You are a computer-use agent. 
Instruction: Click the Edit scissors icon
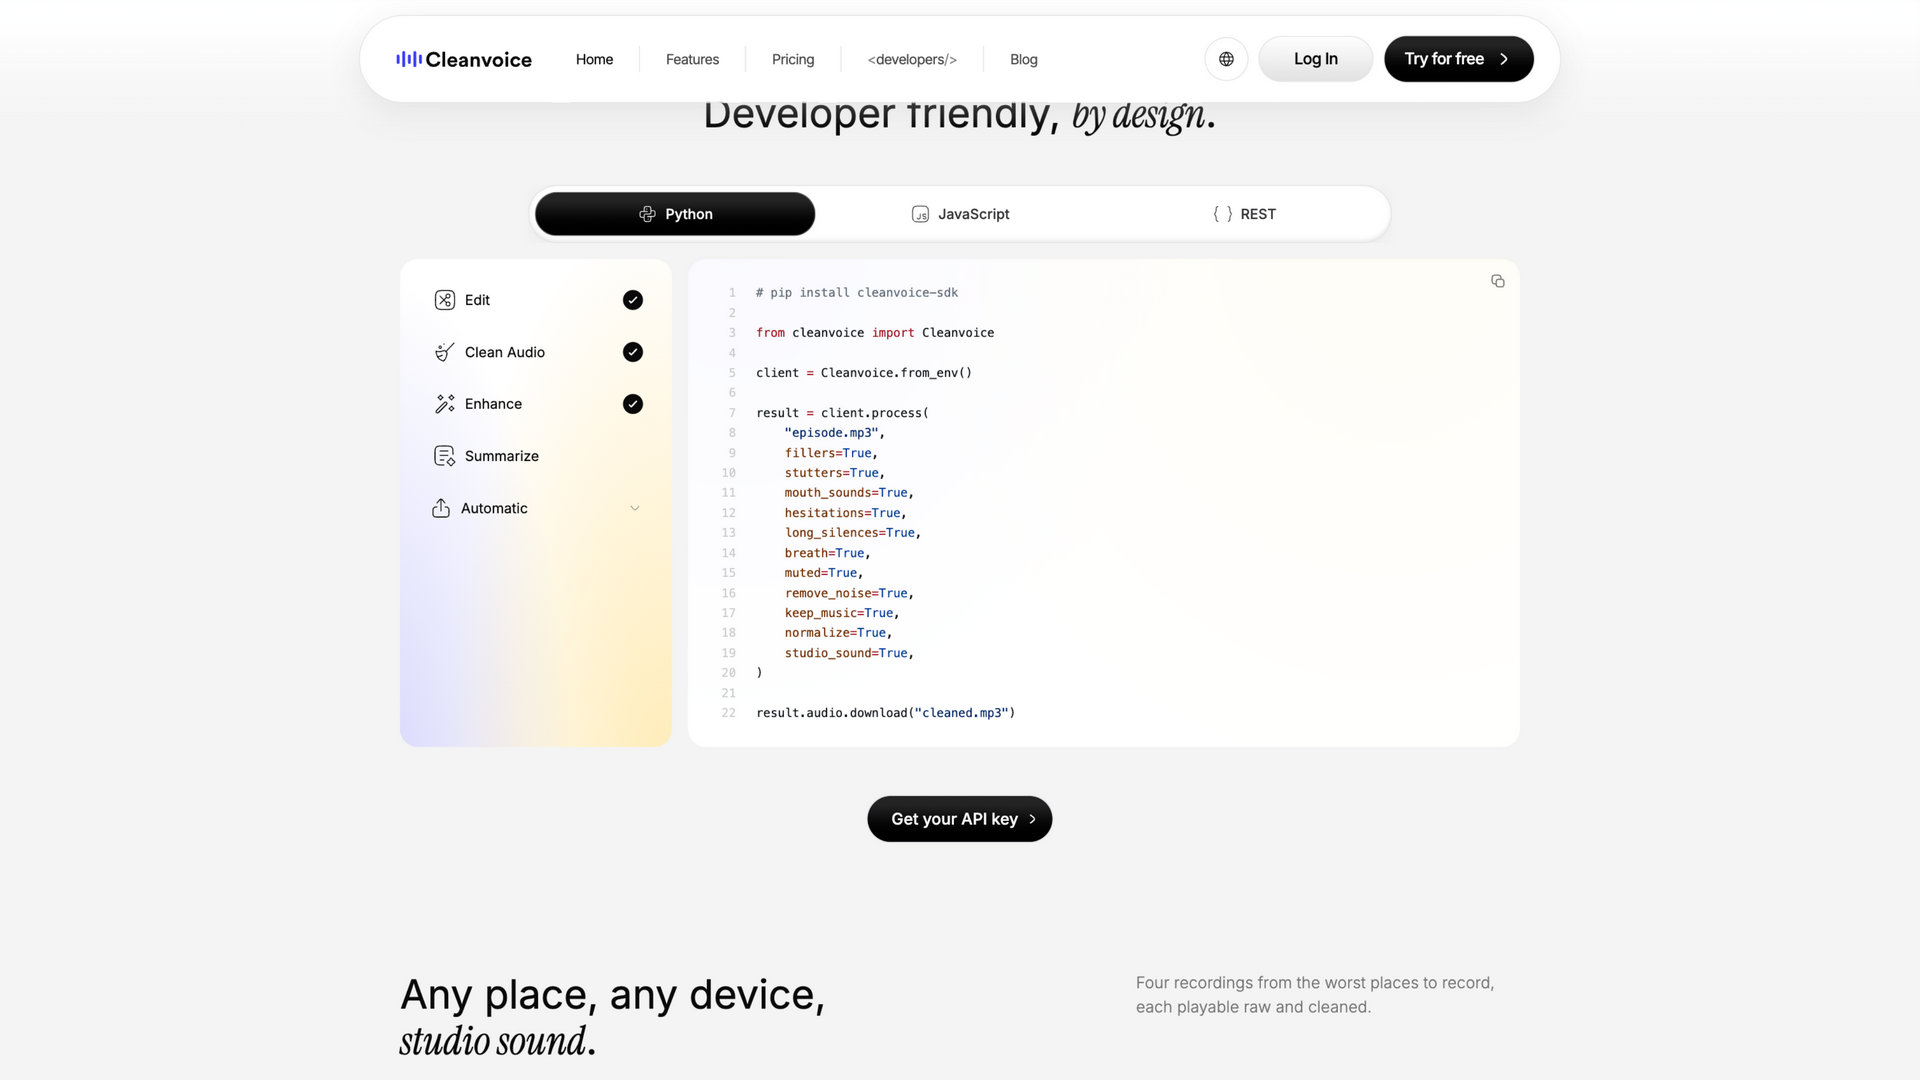pyautogui.click(x=445, y=300)
